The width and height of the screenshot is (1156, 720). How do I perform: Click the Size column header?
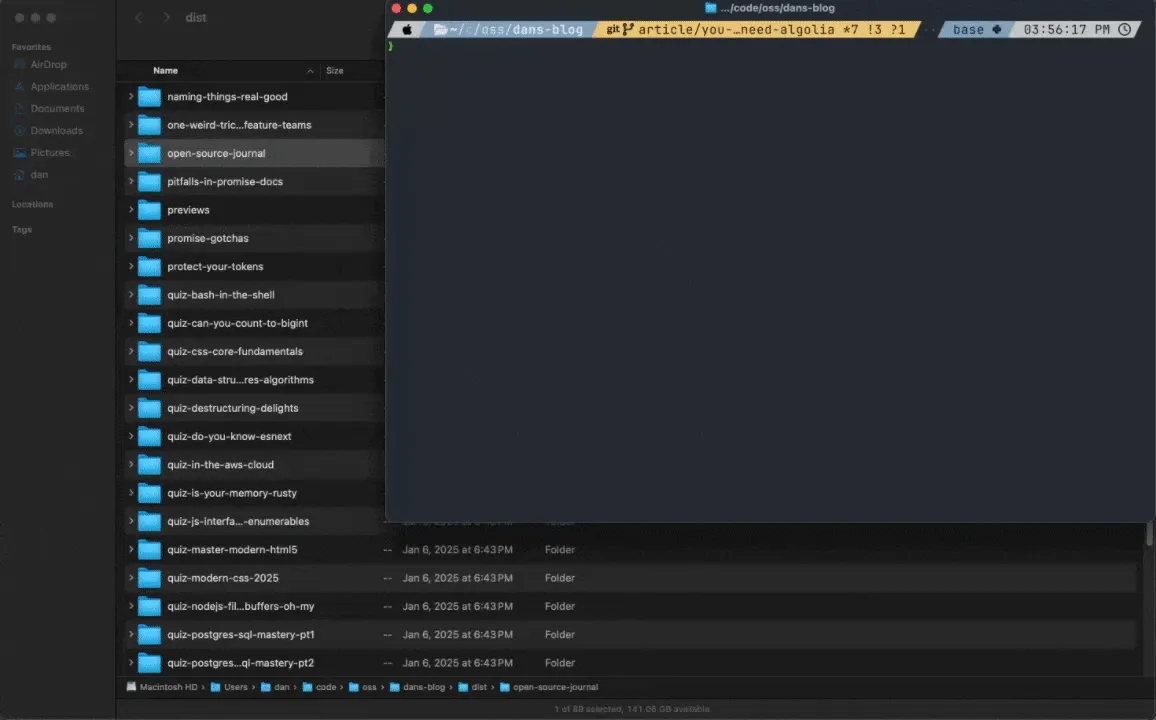[x=335, y=70]
